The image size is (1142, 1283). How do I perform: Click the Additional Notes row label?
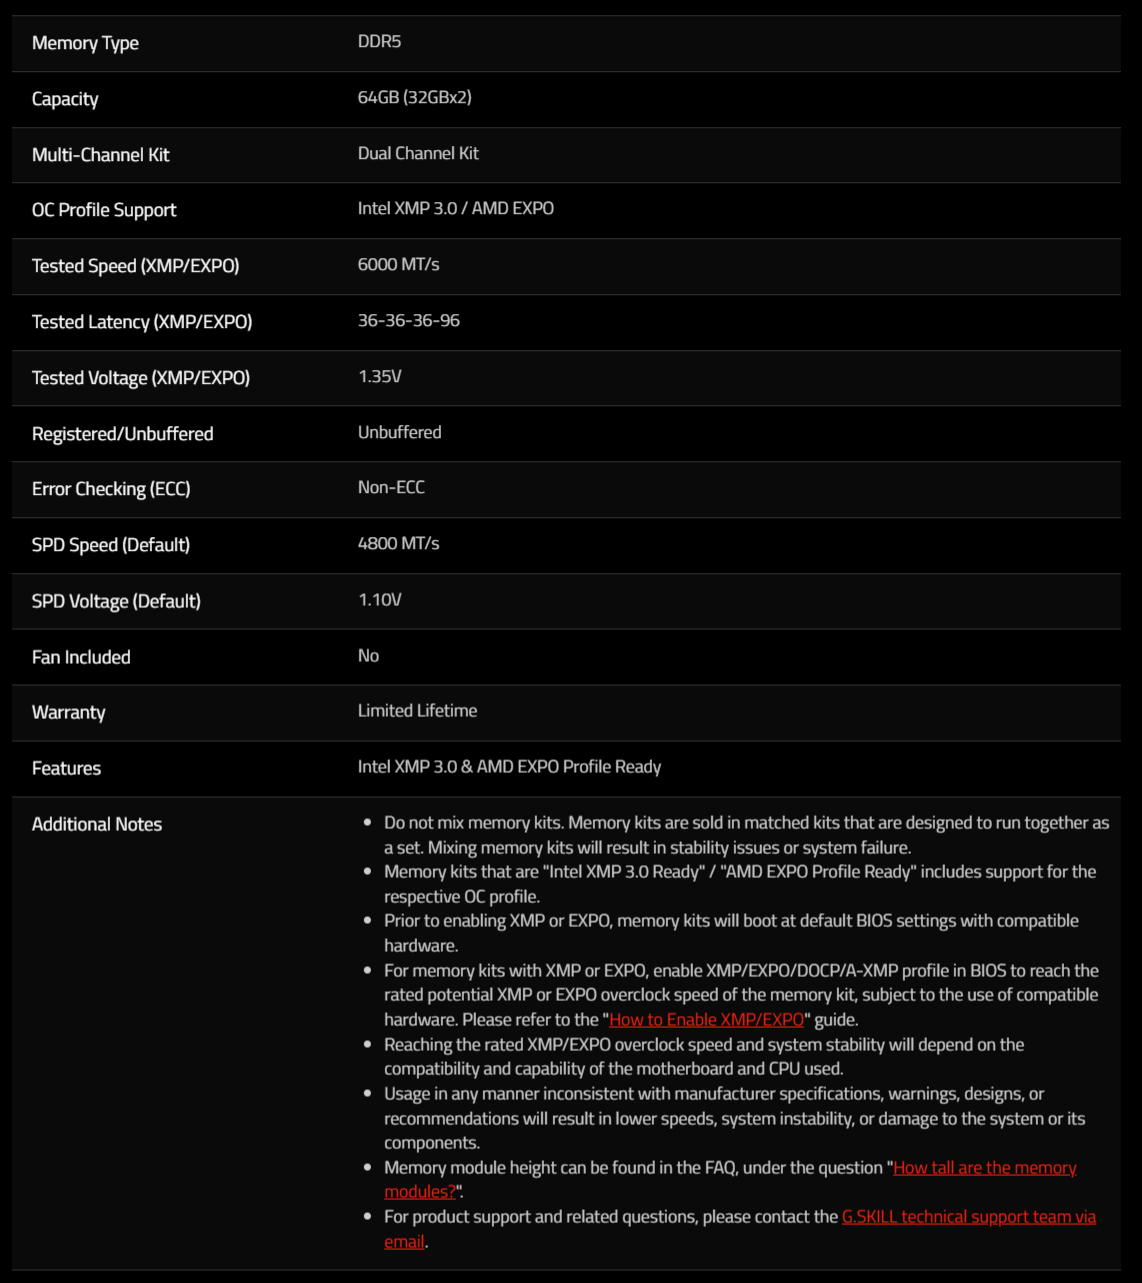97,824
